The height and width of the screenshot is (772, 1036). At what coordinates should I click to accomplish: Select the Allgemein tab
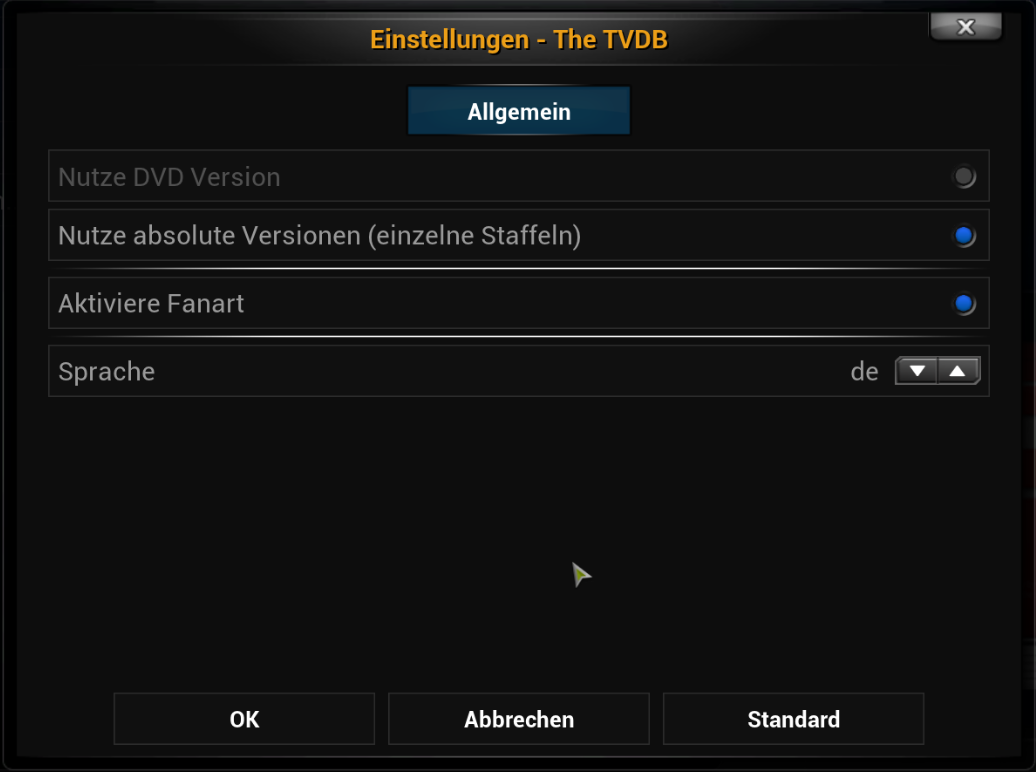click(x=519, y=111)
